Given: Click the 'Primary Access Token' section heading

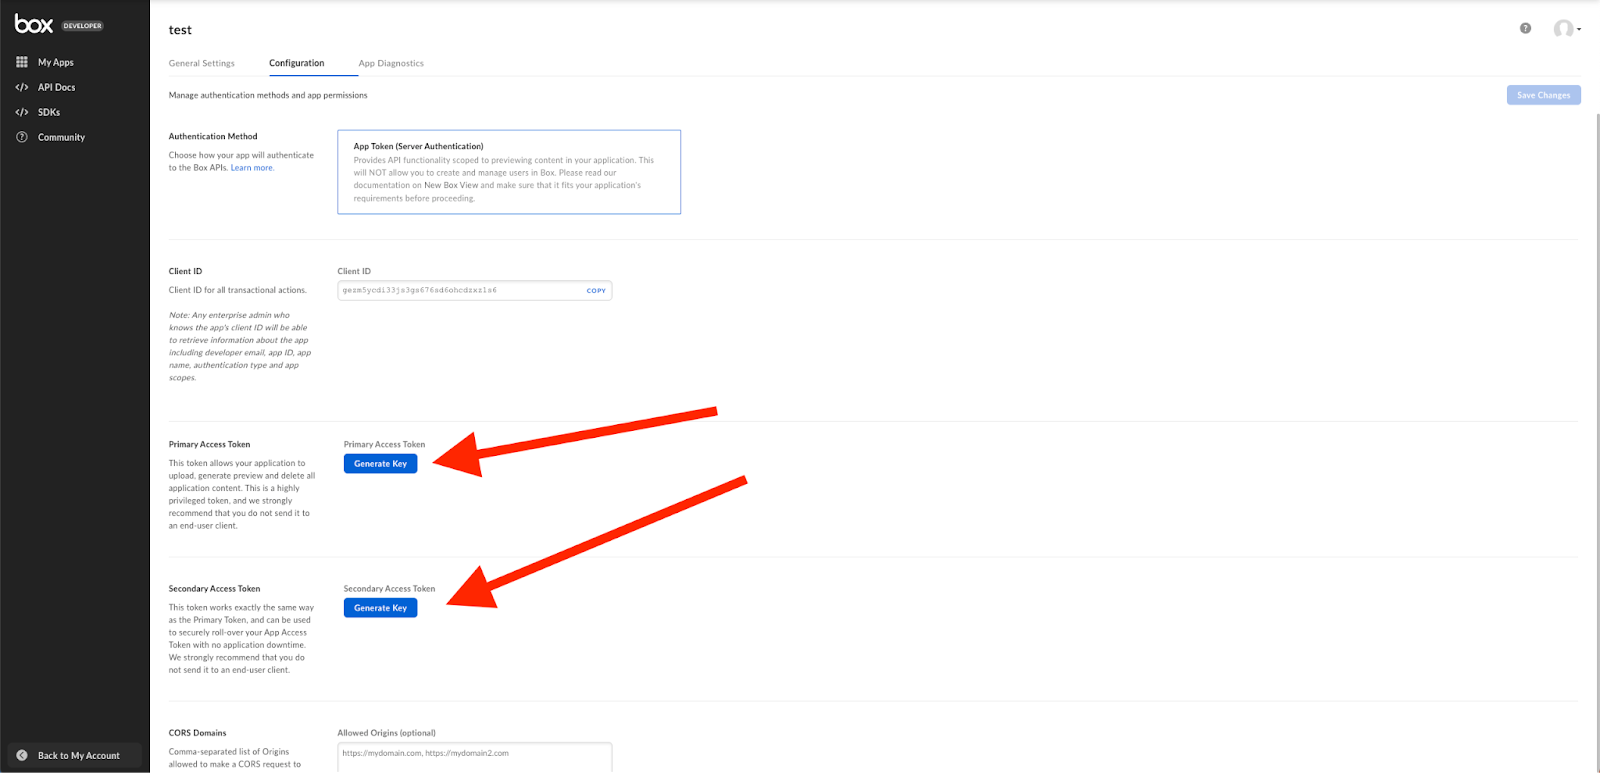Looking at the screenshot, I should (x=209, y=444).
